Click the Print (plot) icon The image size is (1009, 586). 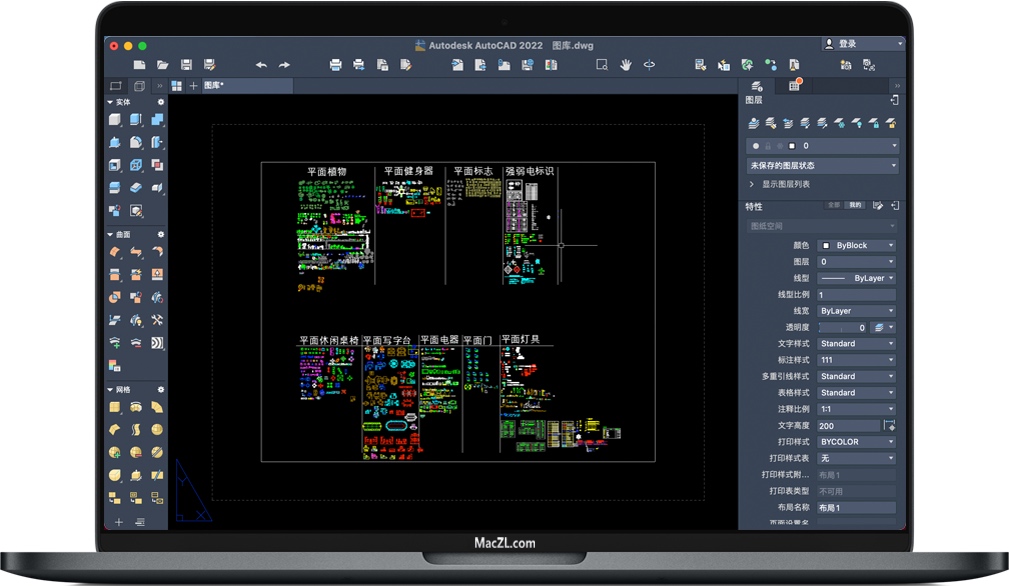click(x=336, y=65)
